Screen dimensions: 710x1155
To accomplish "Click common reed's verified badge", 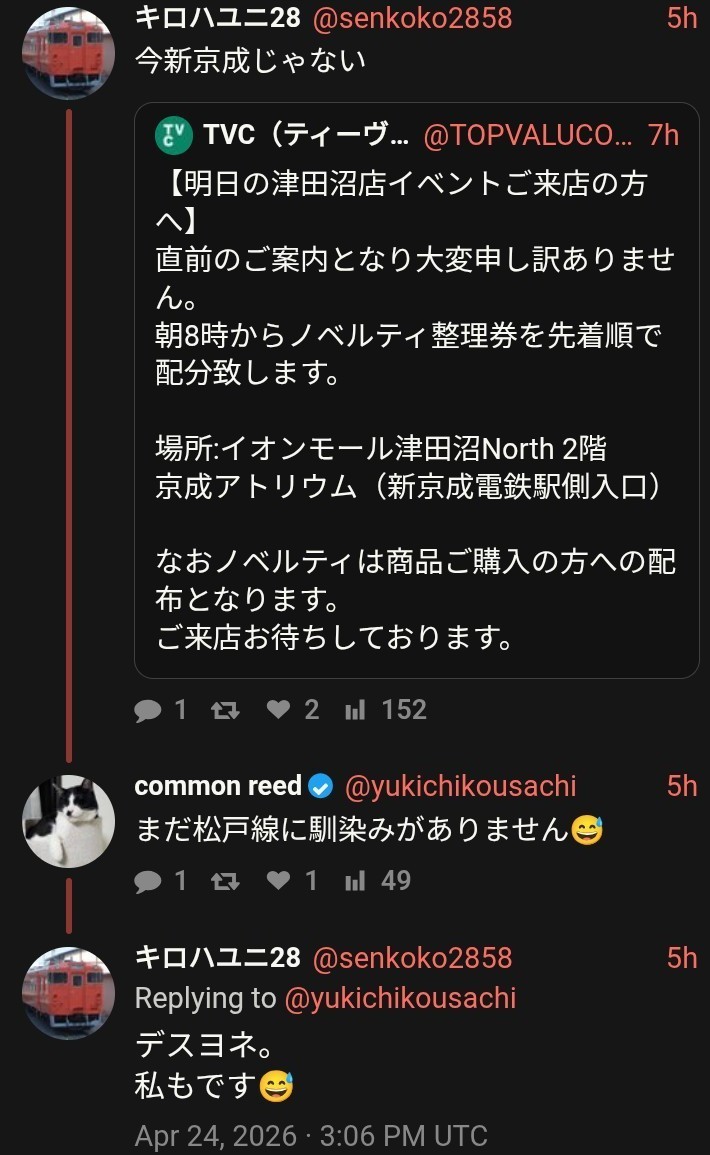I will coord(320,787).
